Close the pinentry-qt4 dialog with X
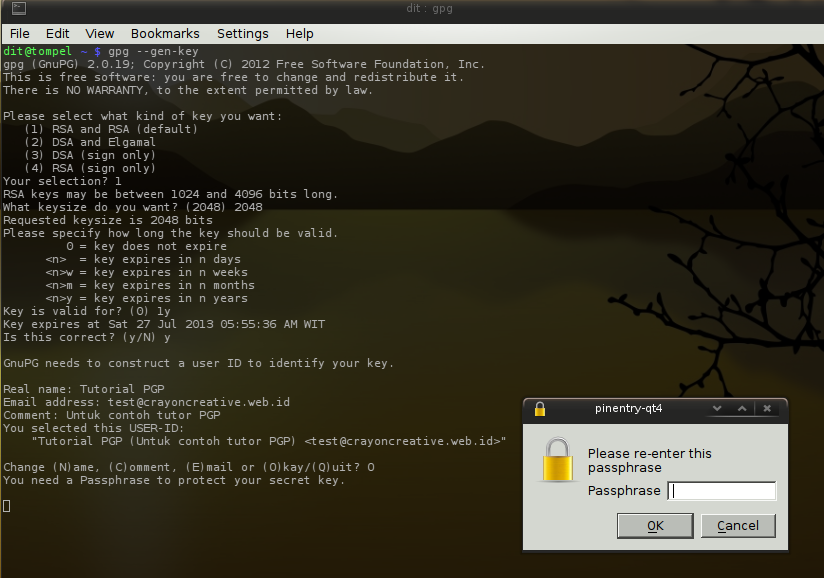 click(767, 408)
